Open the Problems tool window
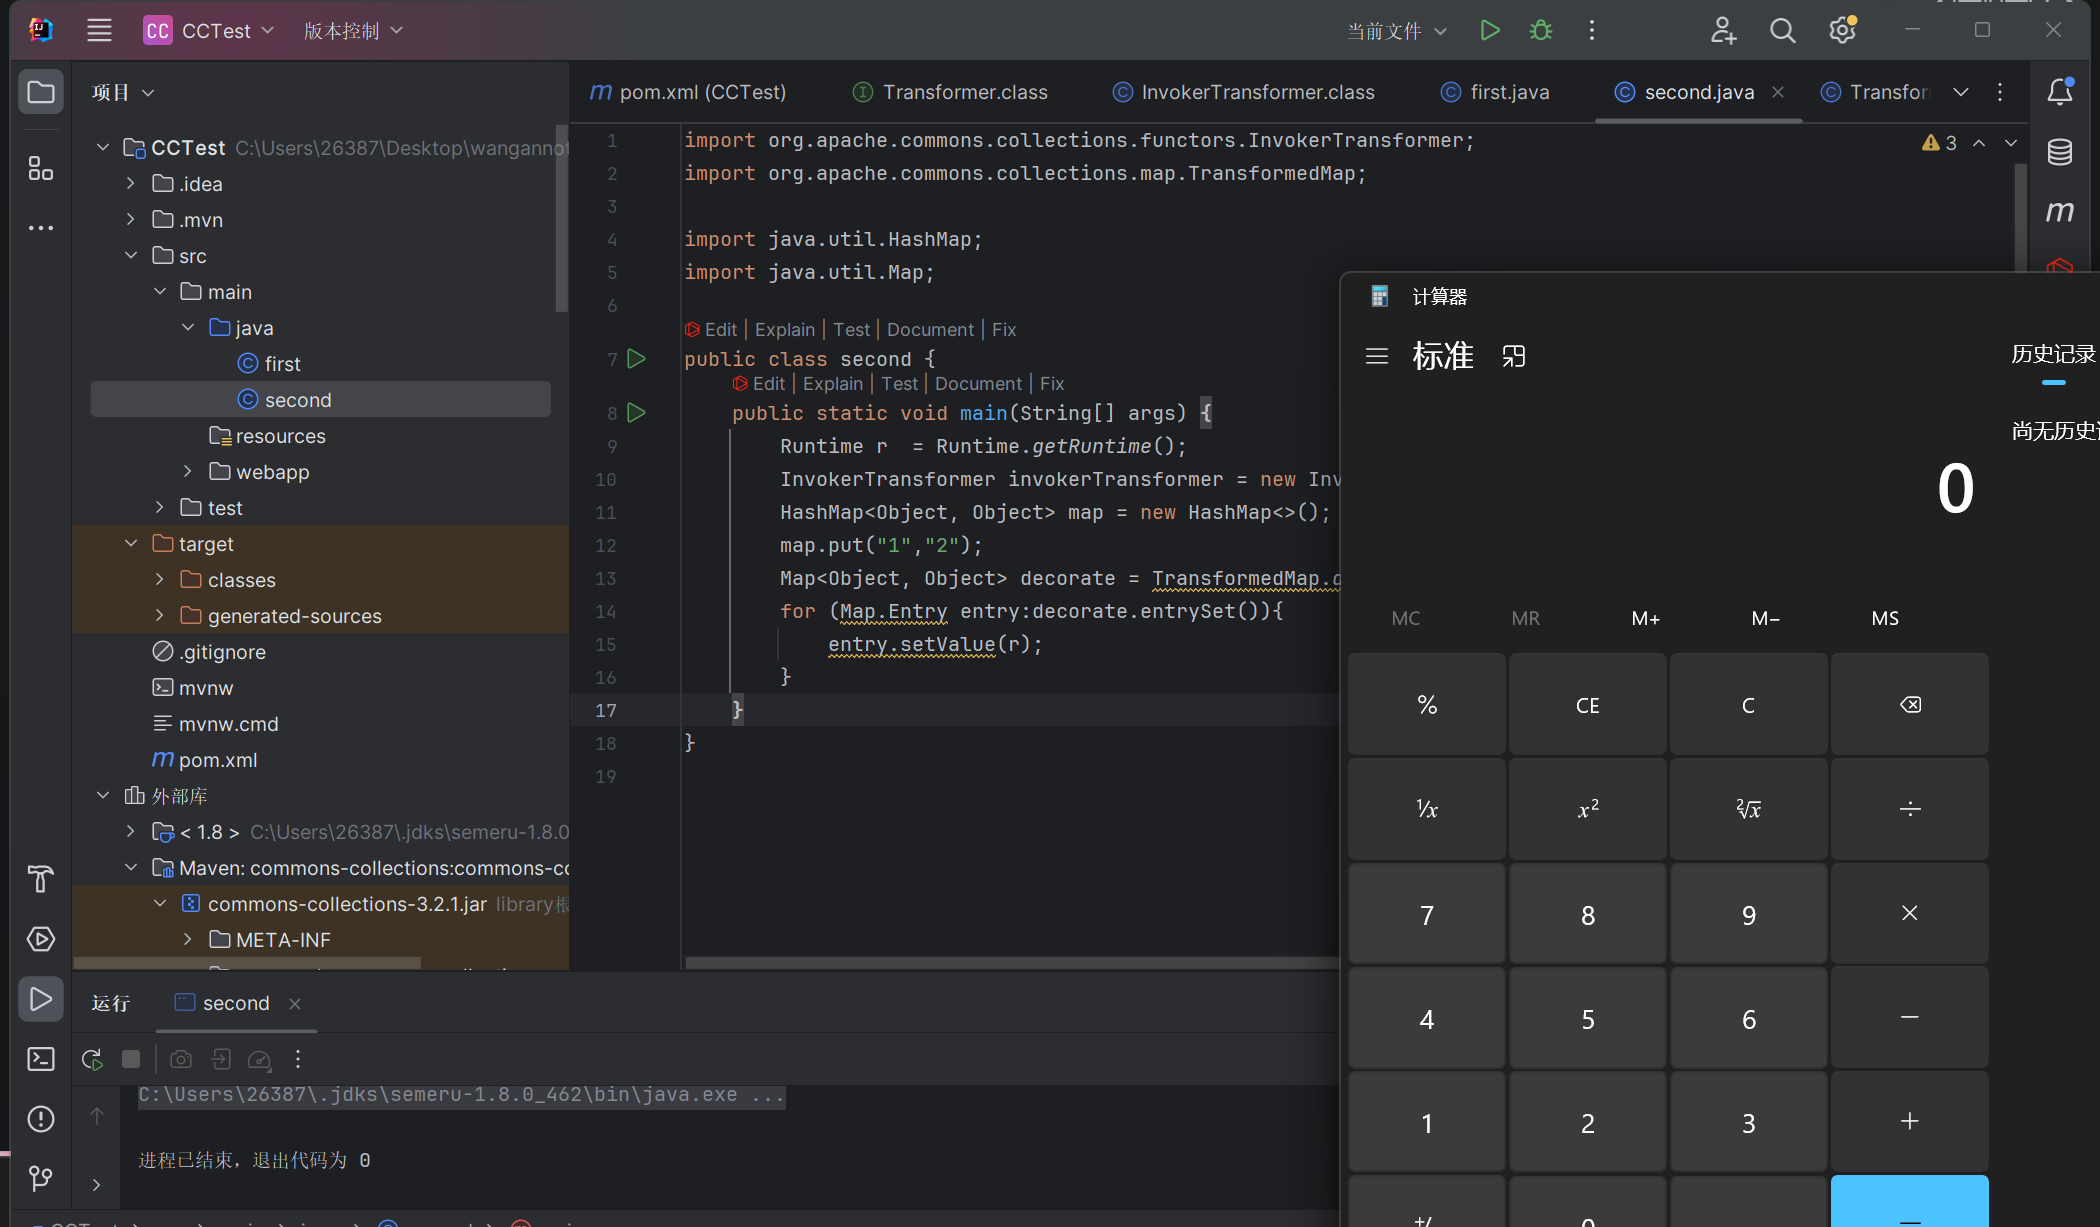The image size is (2100, 1227). pos(41,1119)
